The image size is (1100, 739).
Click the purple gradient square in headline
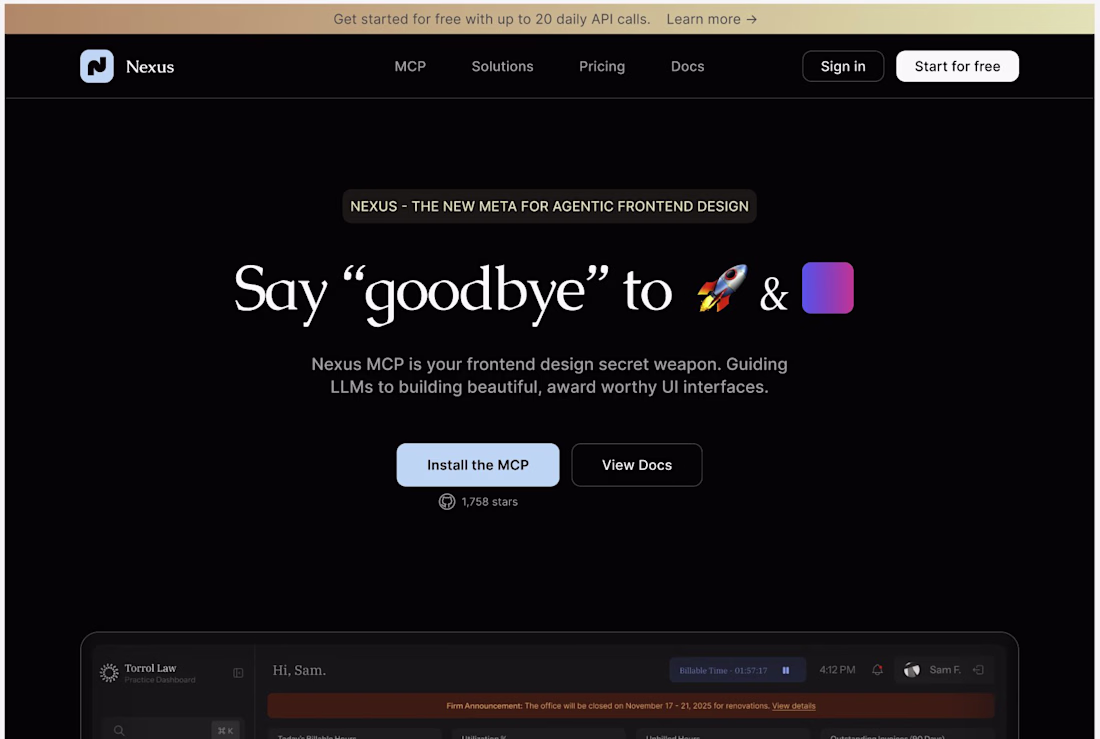pyautogui.click(x=828, y=288)
